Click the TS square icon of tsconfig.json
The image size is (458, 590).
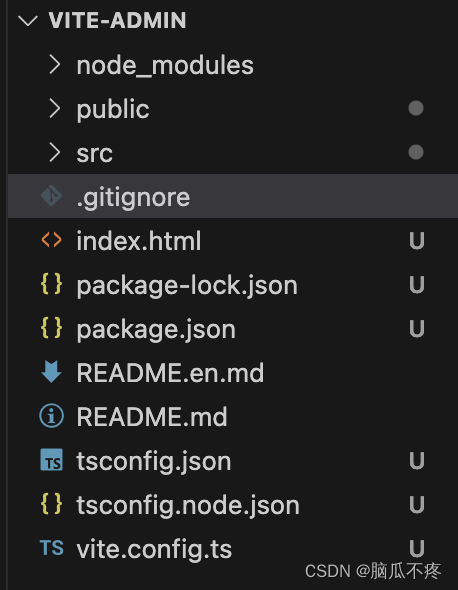[51, 460]
